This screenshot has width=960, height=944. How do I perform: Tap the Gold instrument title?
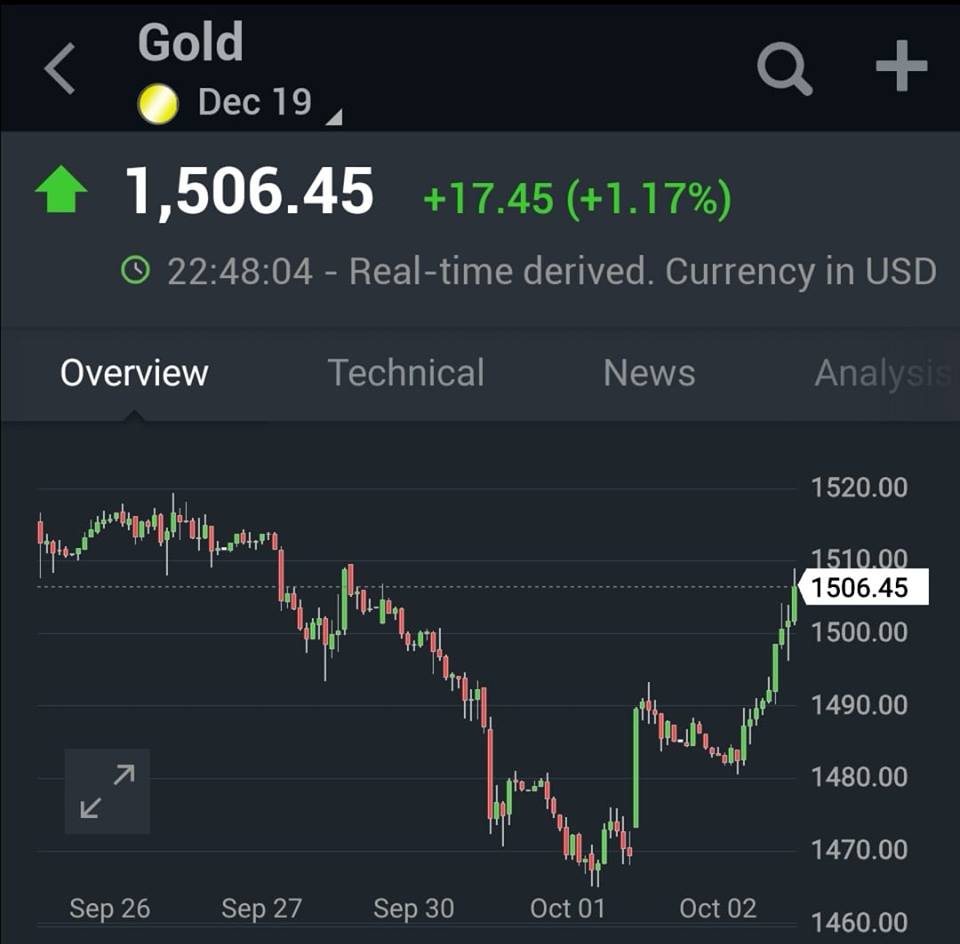190,43
